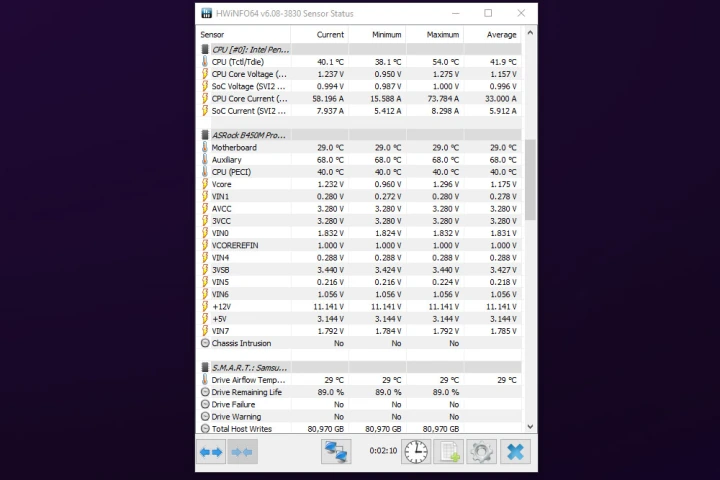Select the VIN6 sensor row
The height and width of the screenshot is (480, 720).
[x=361, y=294]
